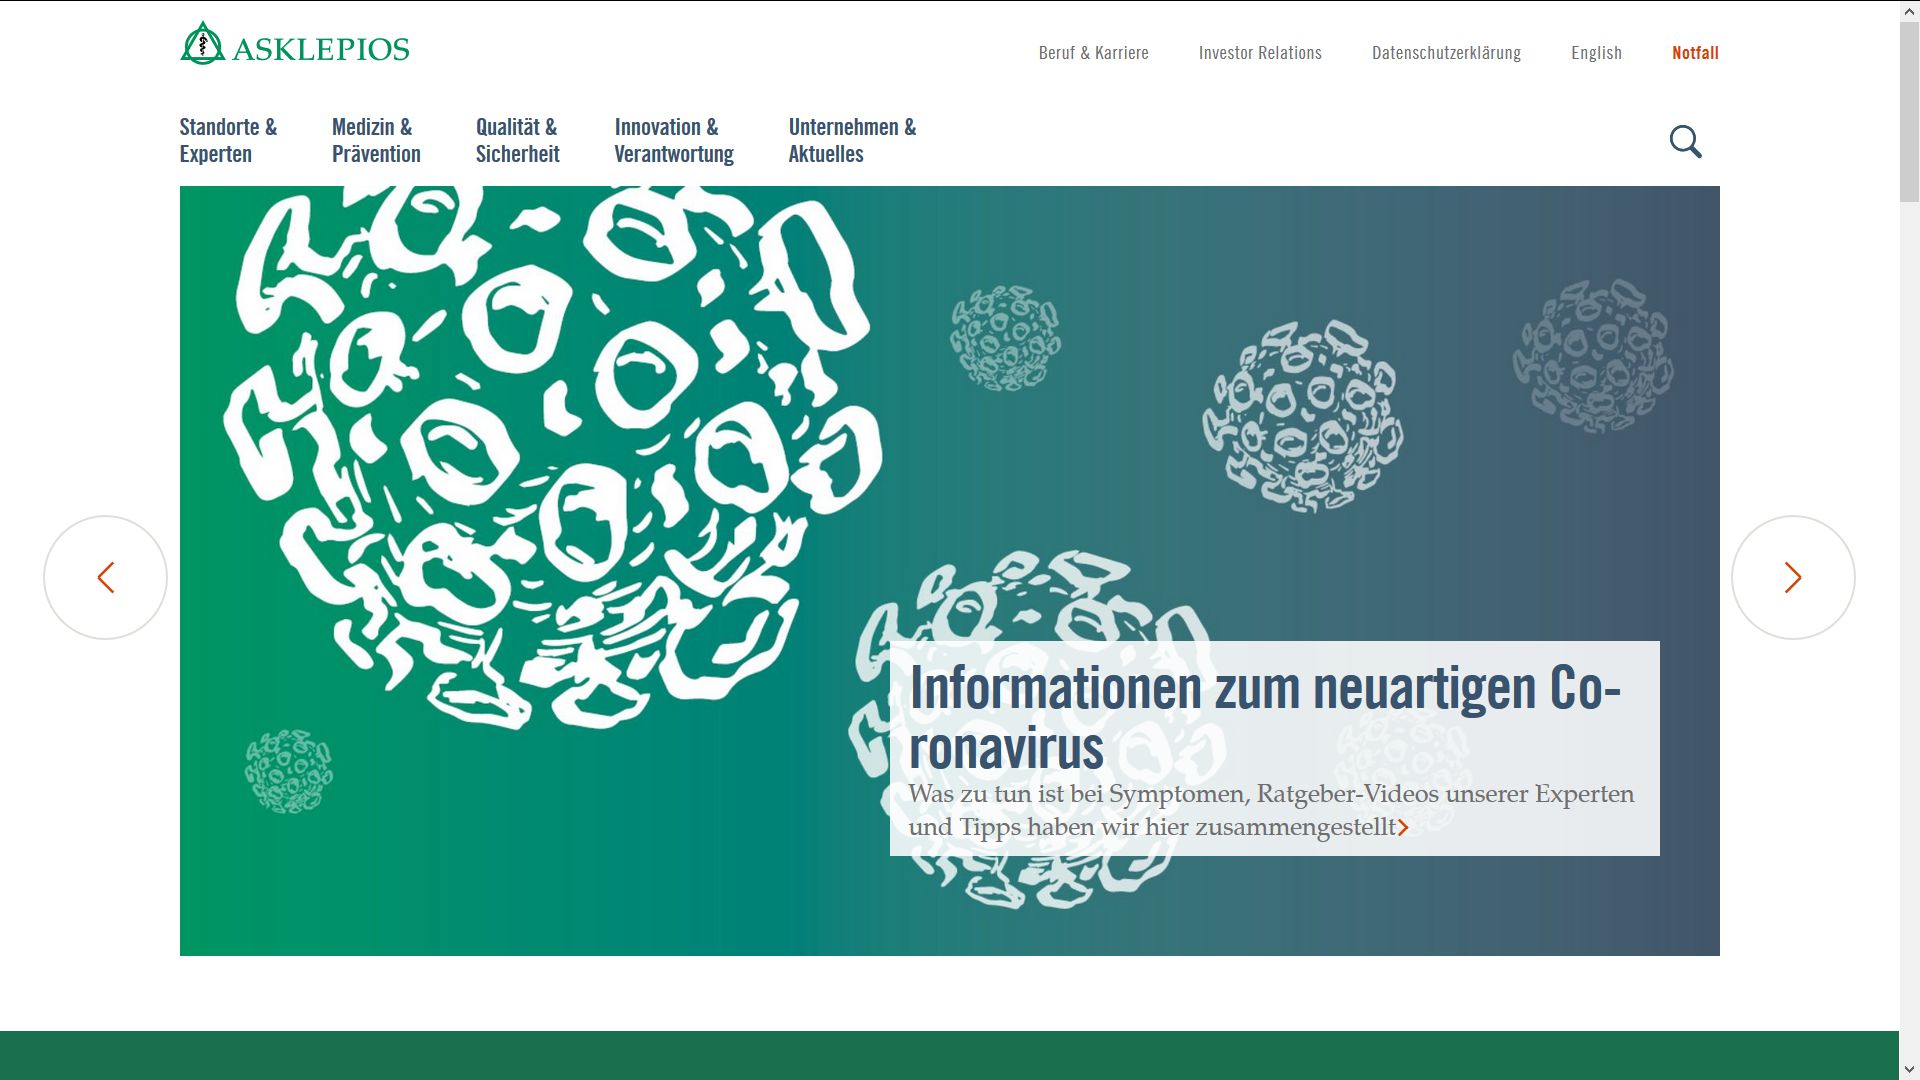Click orange chevron after zusammengestellt
The height and width of the screenshot is (1080, 1920).
tap(1403, 828)
